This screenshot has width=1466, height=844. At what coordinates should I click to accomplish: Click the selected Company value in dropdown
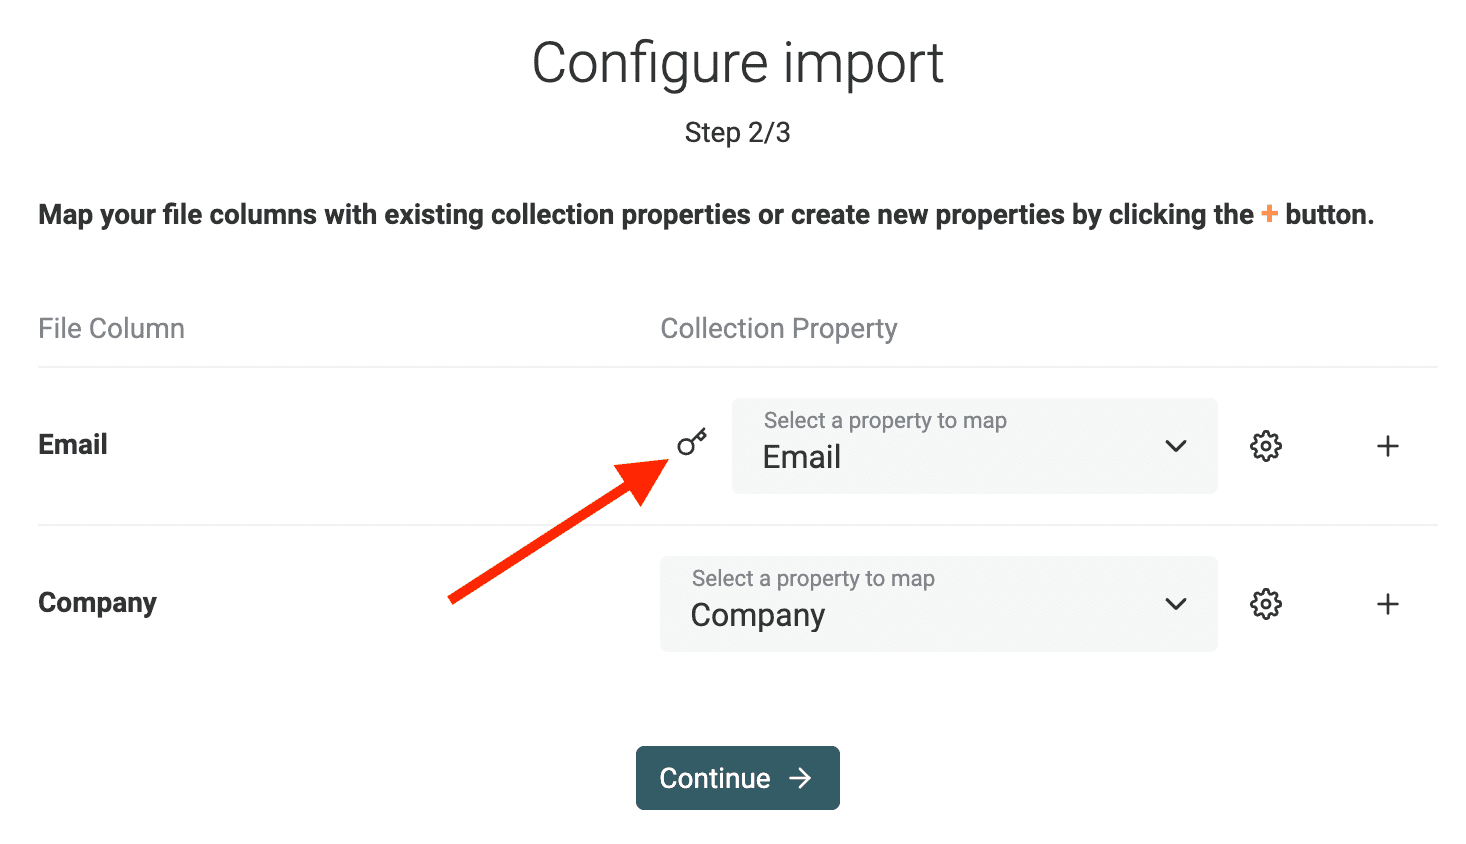tap(758, 616)
